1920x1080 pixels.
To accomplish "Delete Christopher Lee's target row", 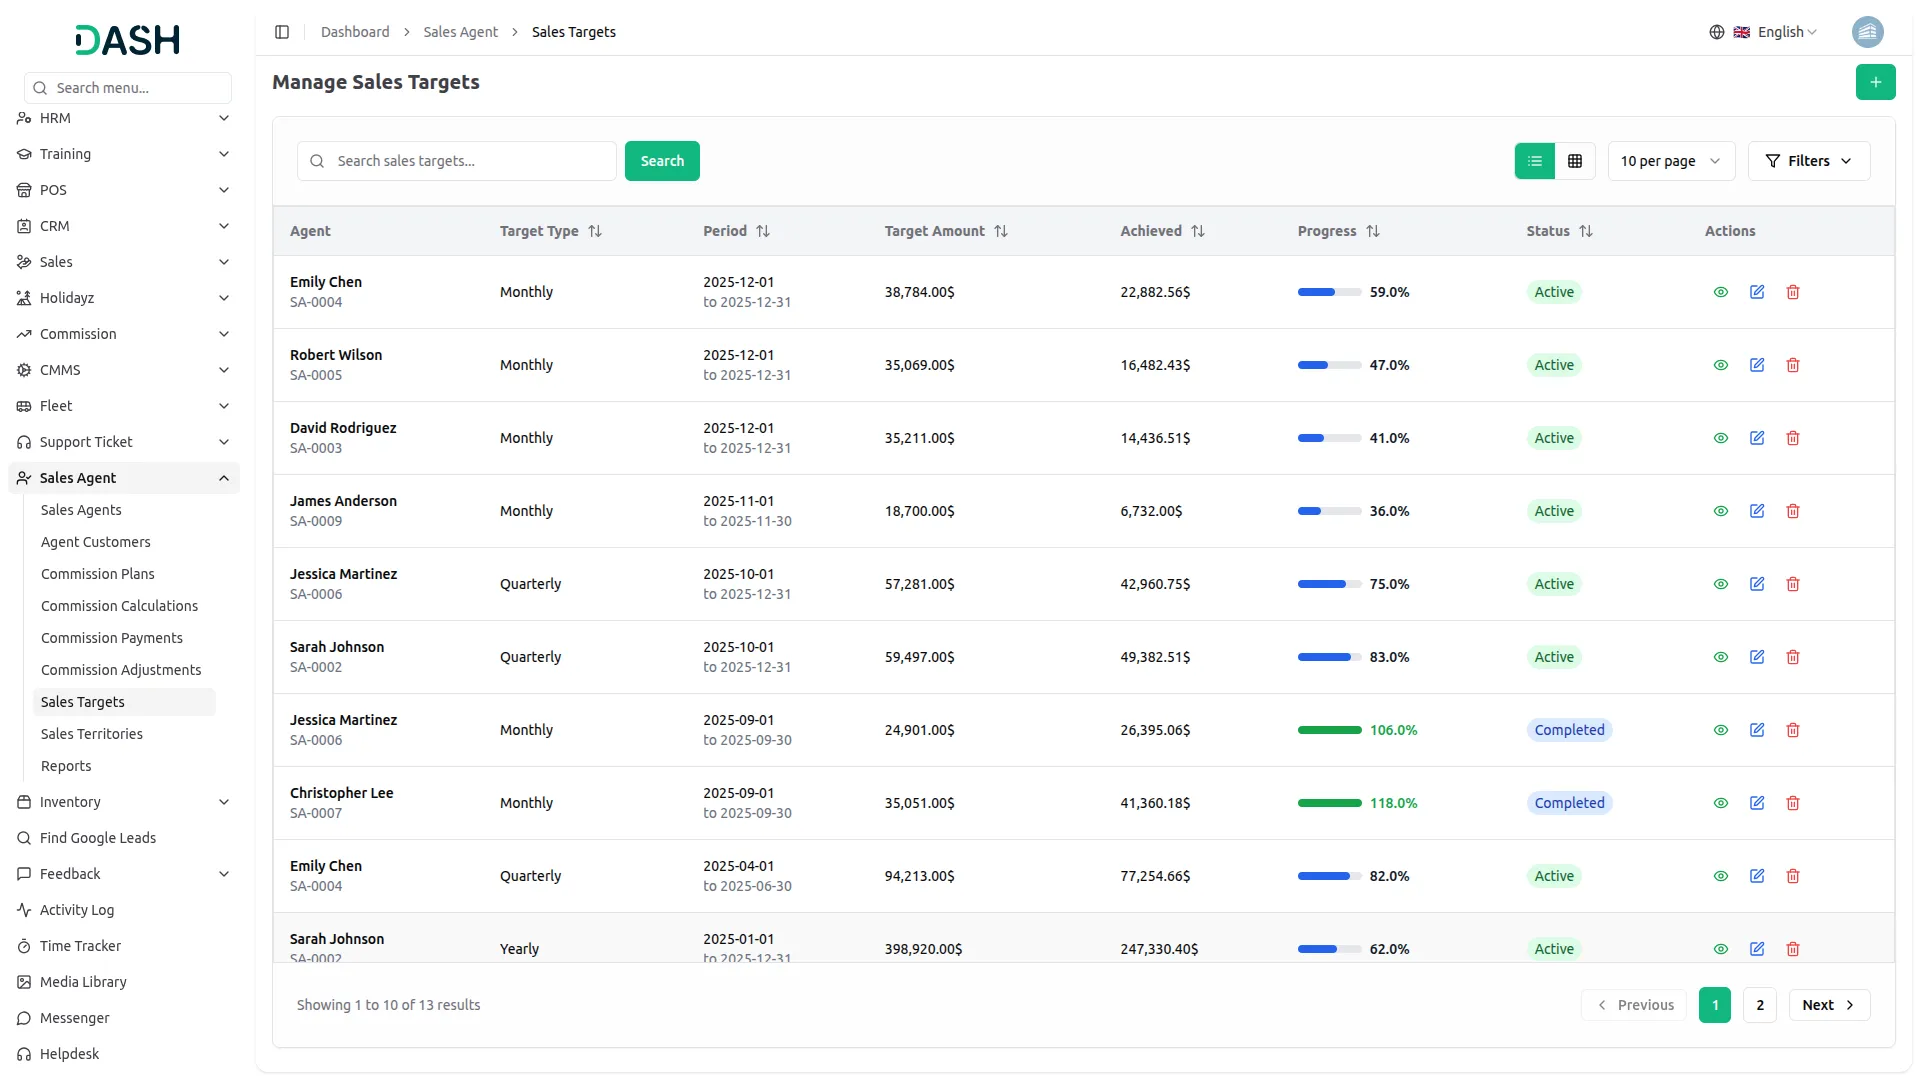I will click(x=1792, y=803).
